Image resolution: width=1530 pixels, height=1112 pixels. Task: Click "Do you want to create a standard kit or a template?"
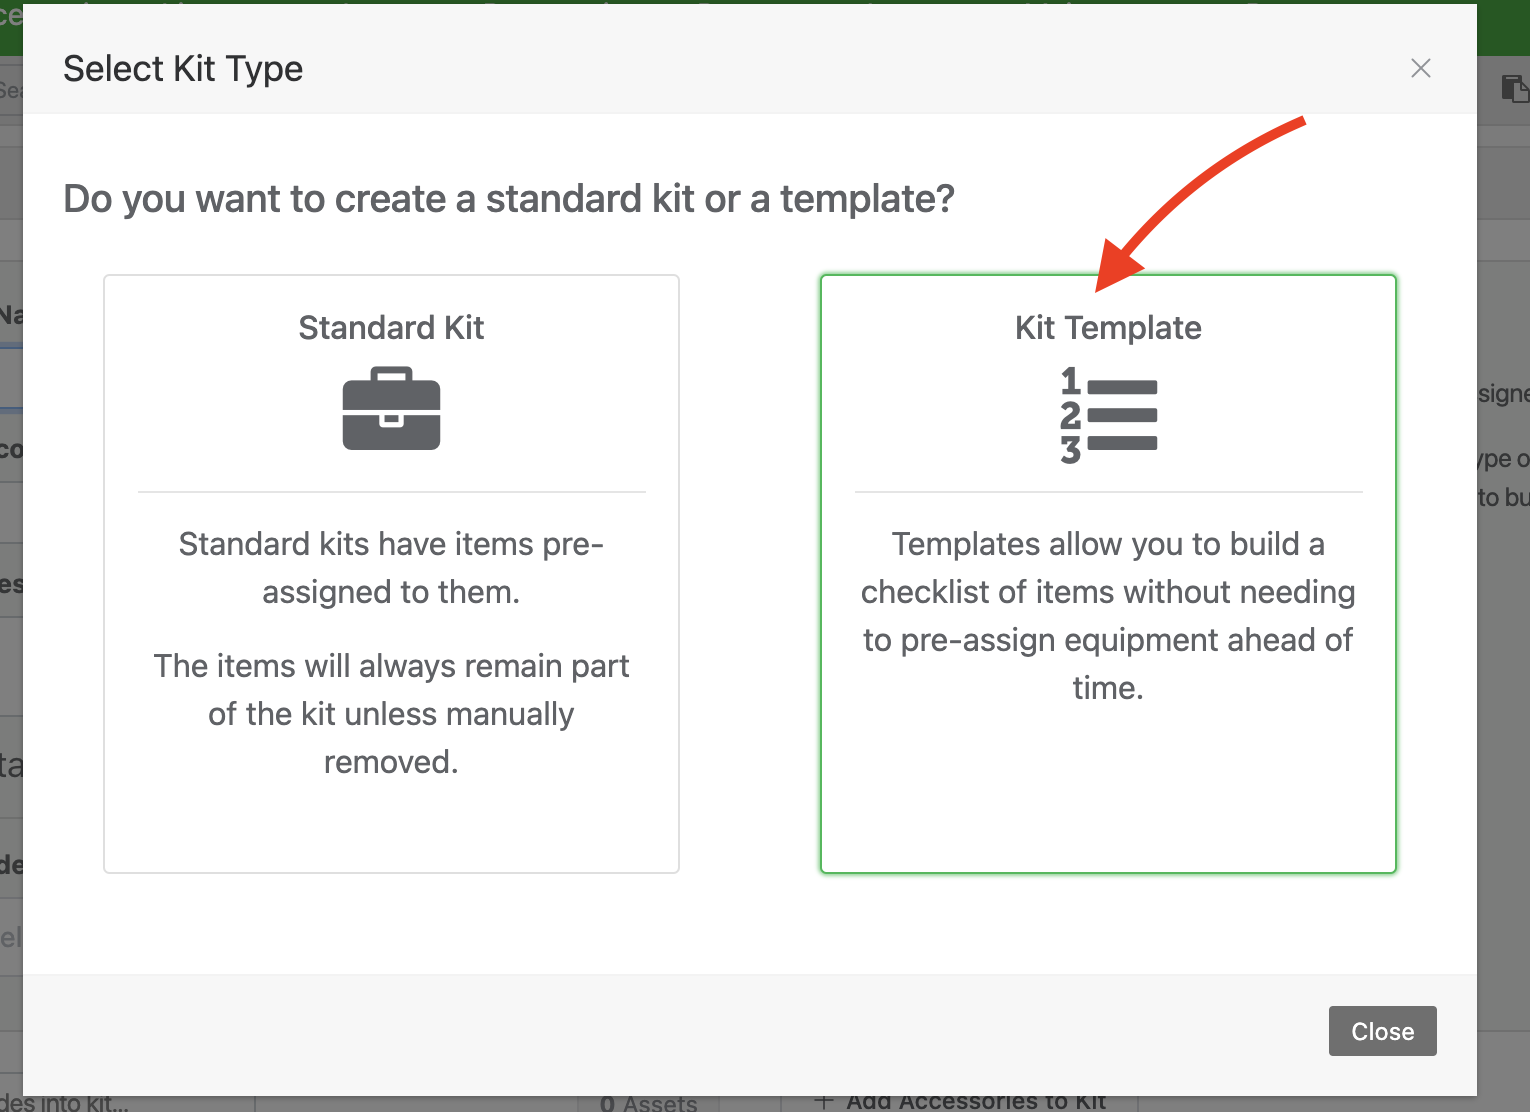coord(509,199)
